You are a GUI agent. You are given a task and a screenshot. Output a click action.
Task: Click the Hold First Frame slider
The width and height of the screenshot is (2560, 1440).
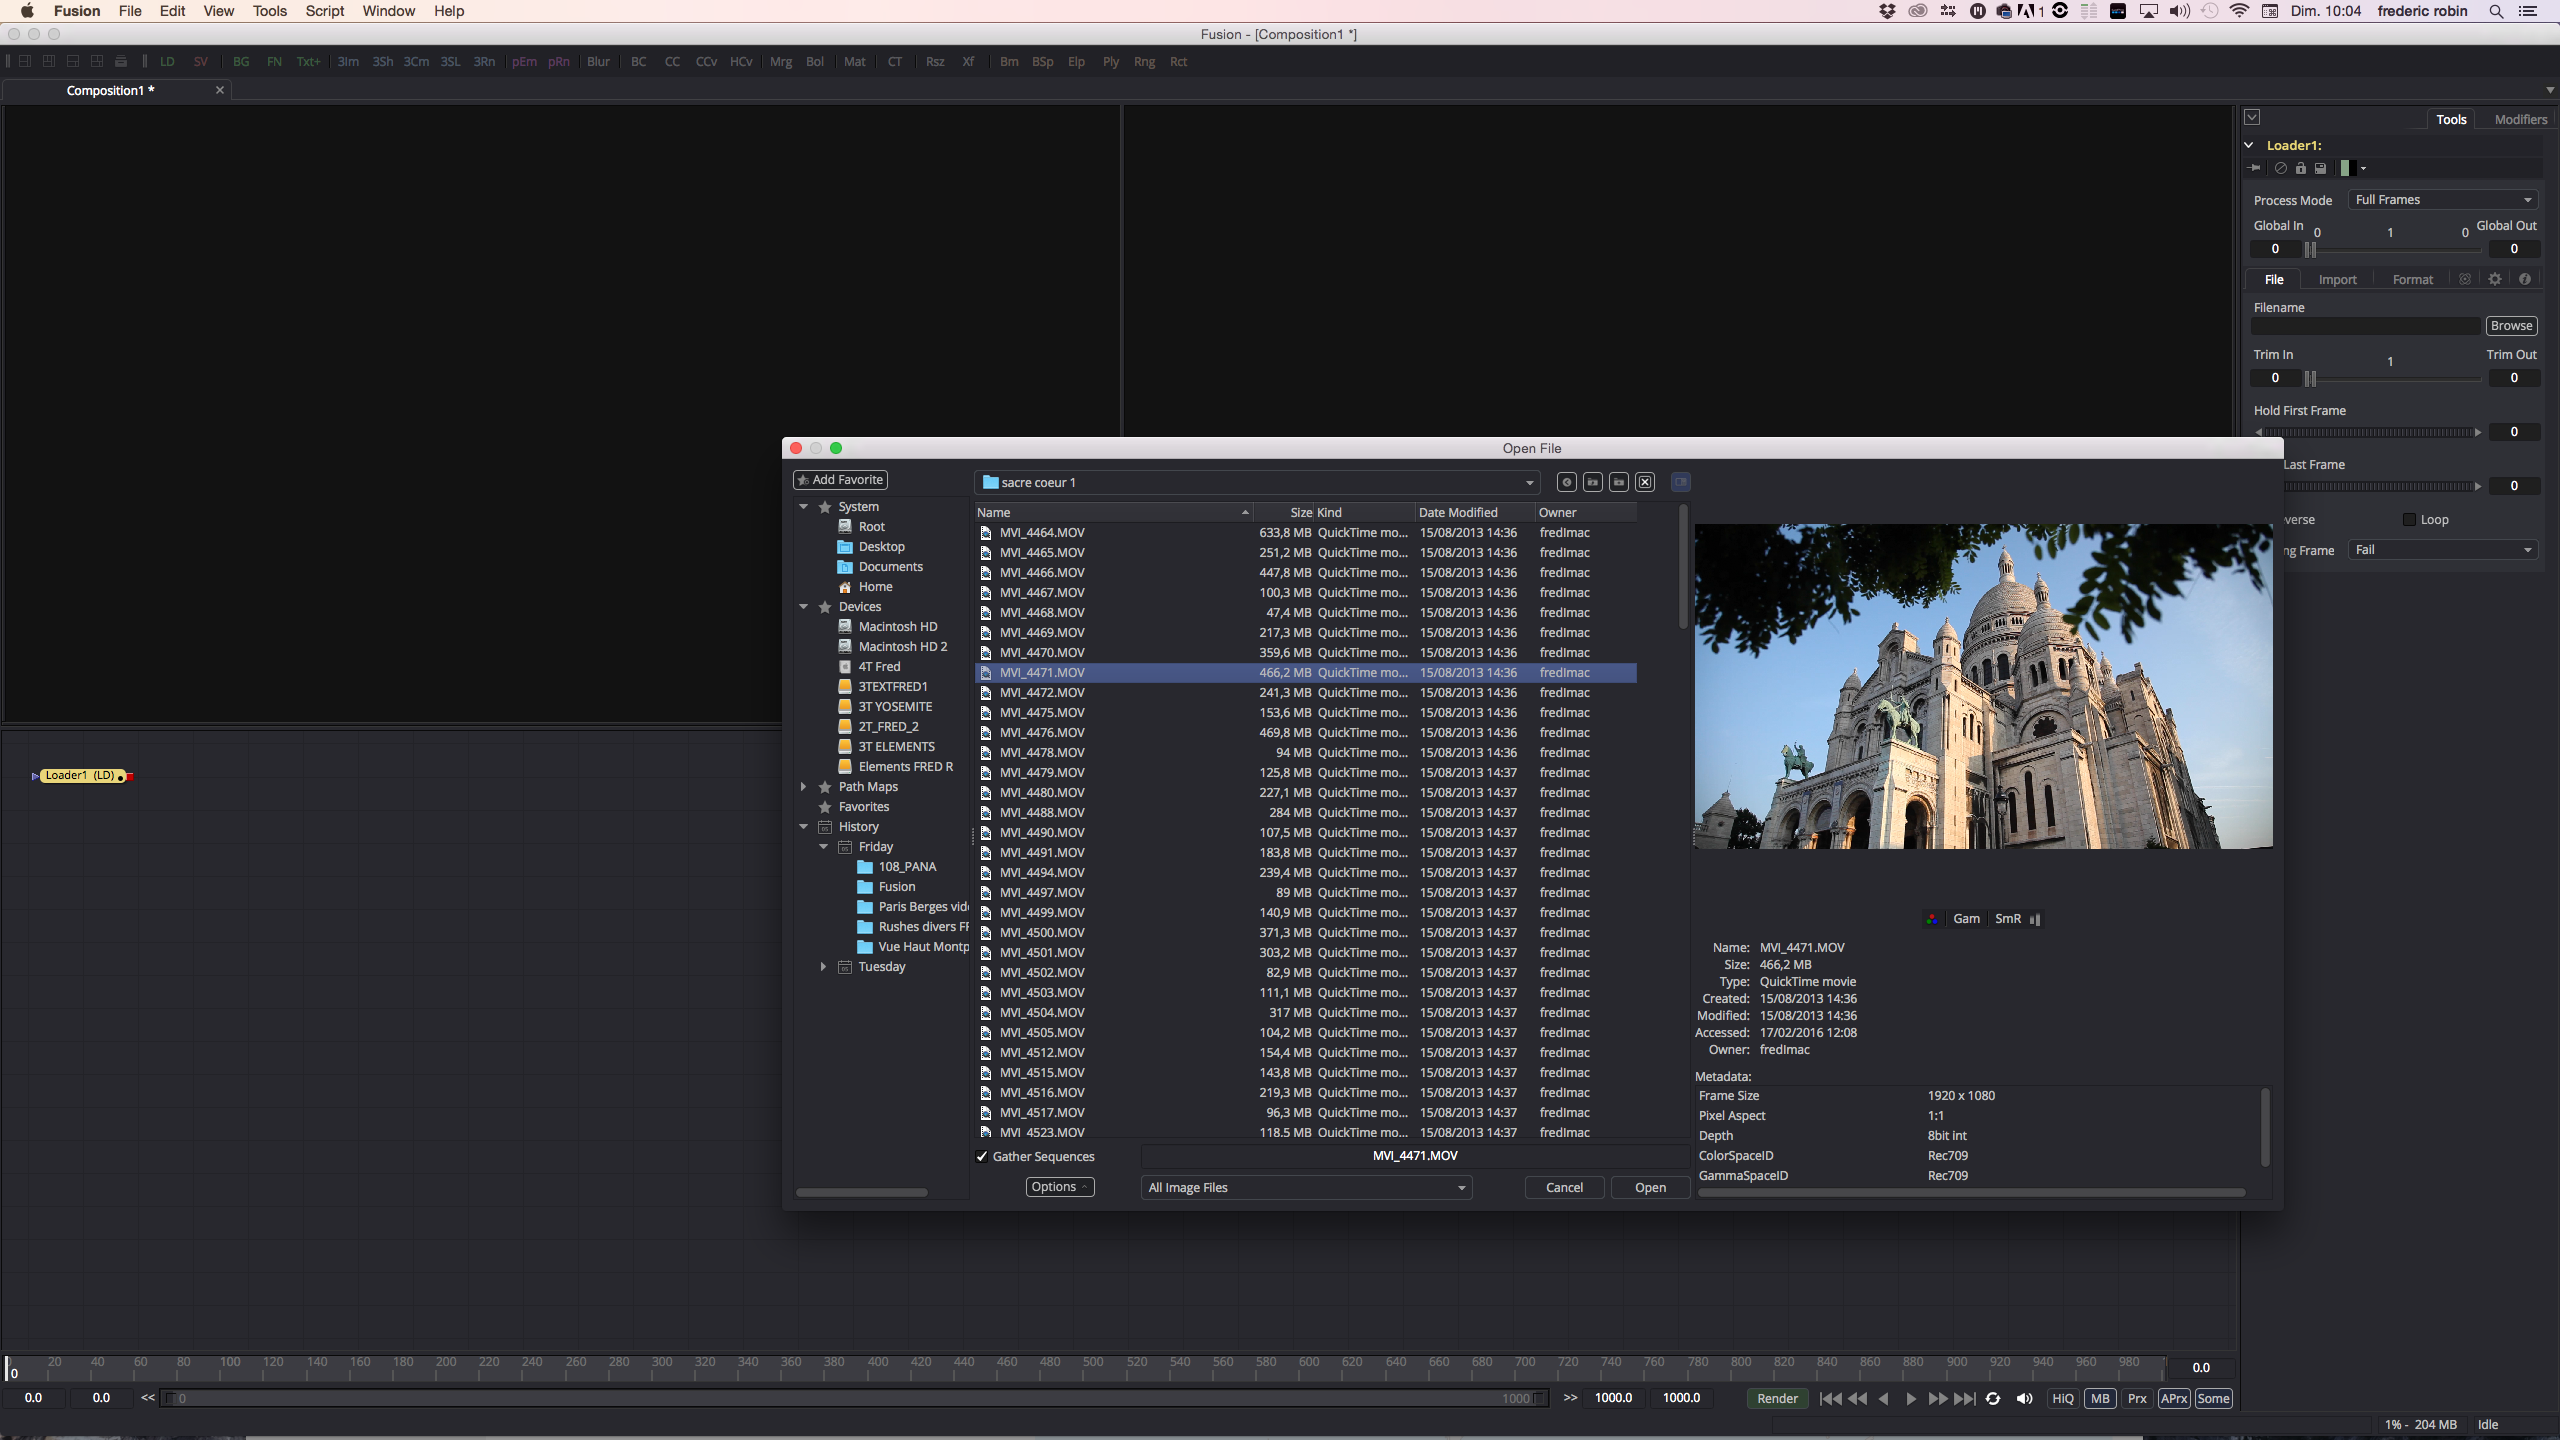[x=2368, y=432]
